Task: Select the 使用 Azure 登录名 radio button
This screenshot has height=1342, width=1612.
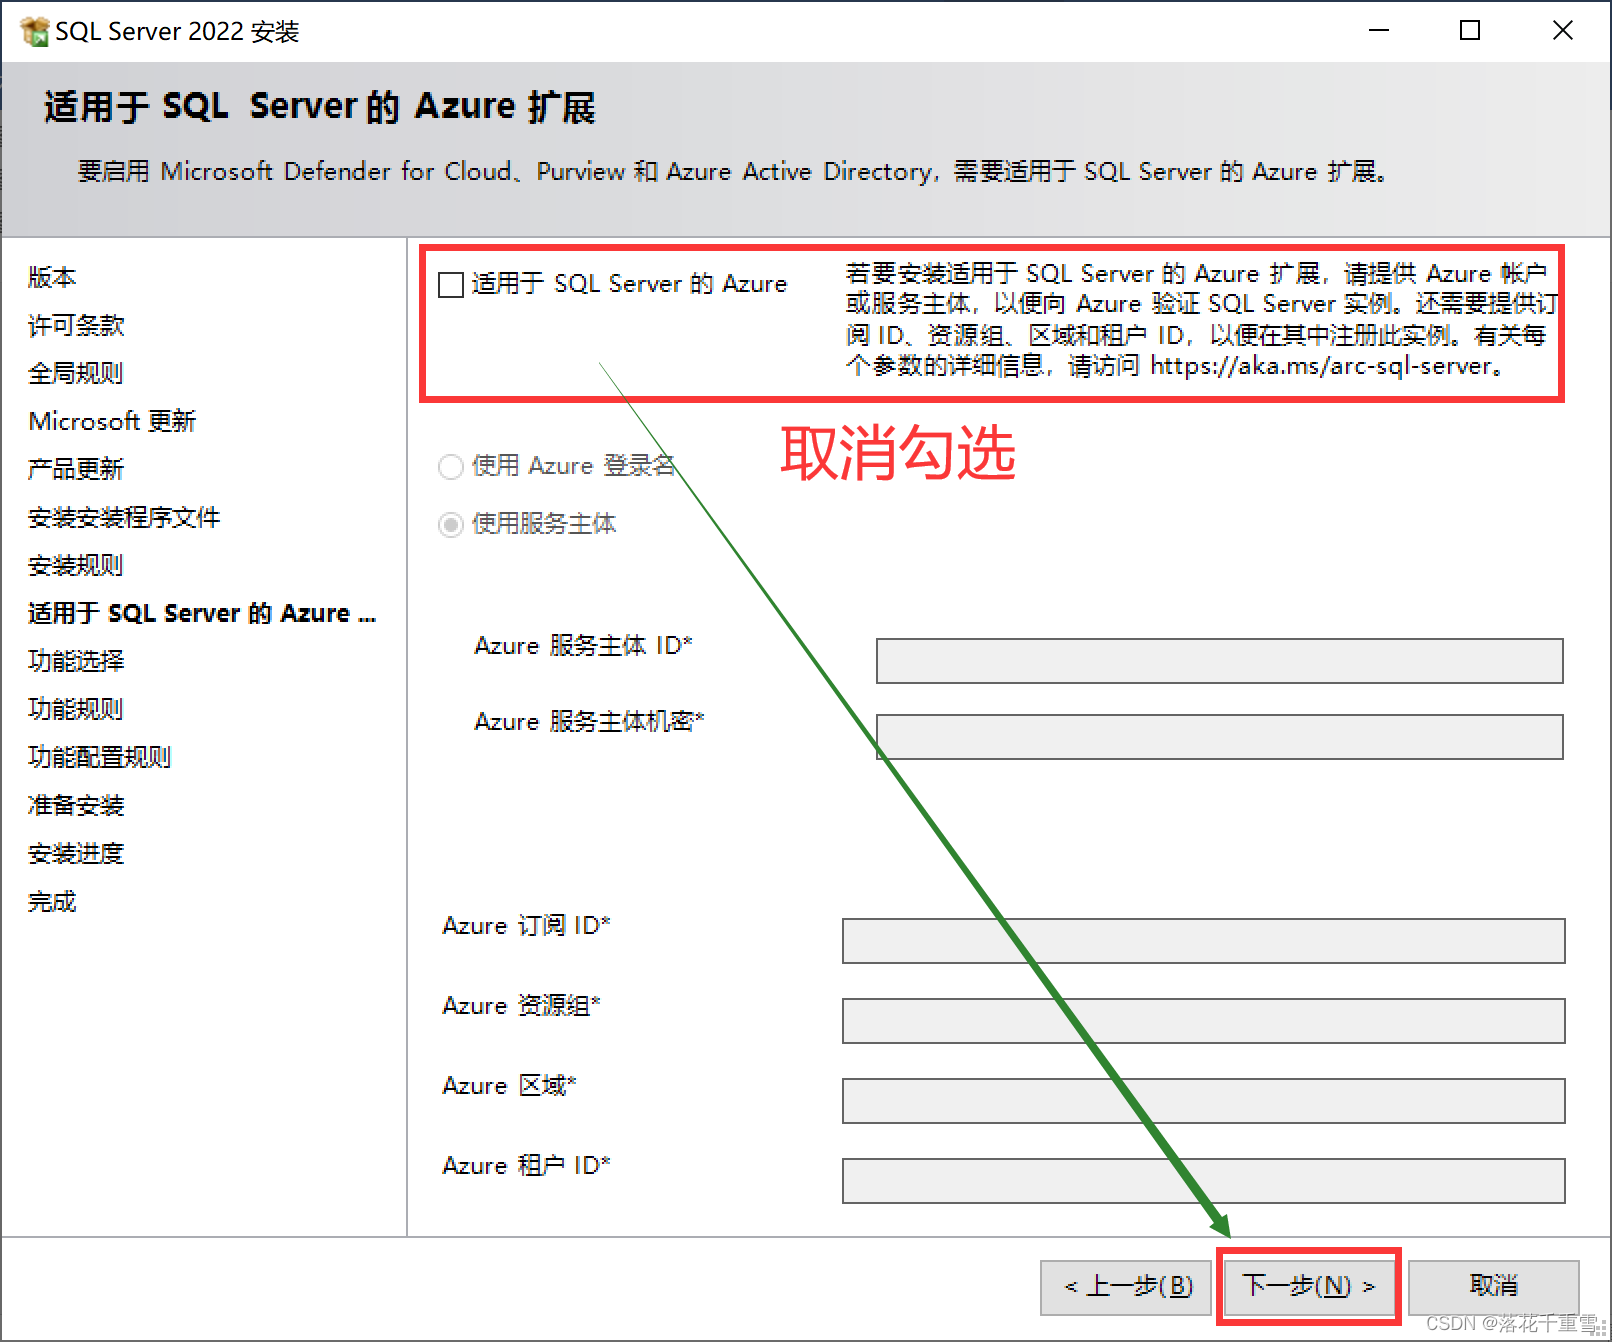Action: [451, 466]
